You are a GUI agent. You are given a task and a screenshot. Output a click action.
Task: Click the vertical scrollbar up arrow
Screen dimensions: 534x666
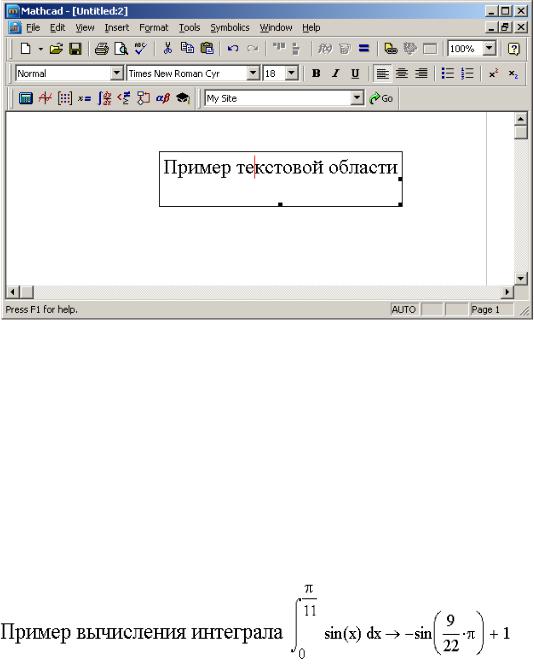click(x=520, y=119)
